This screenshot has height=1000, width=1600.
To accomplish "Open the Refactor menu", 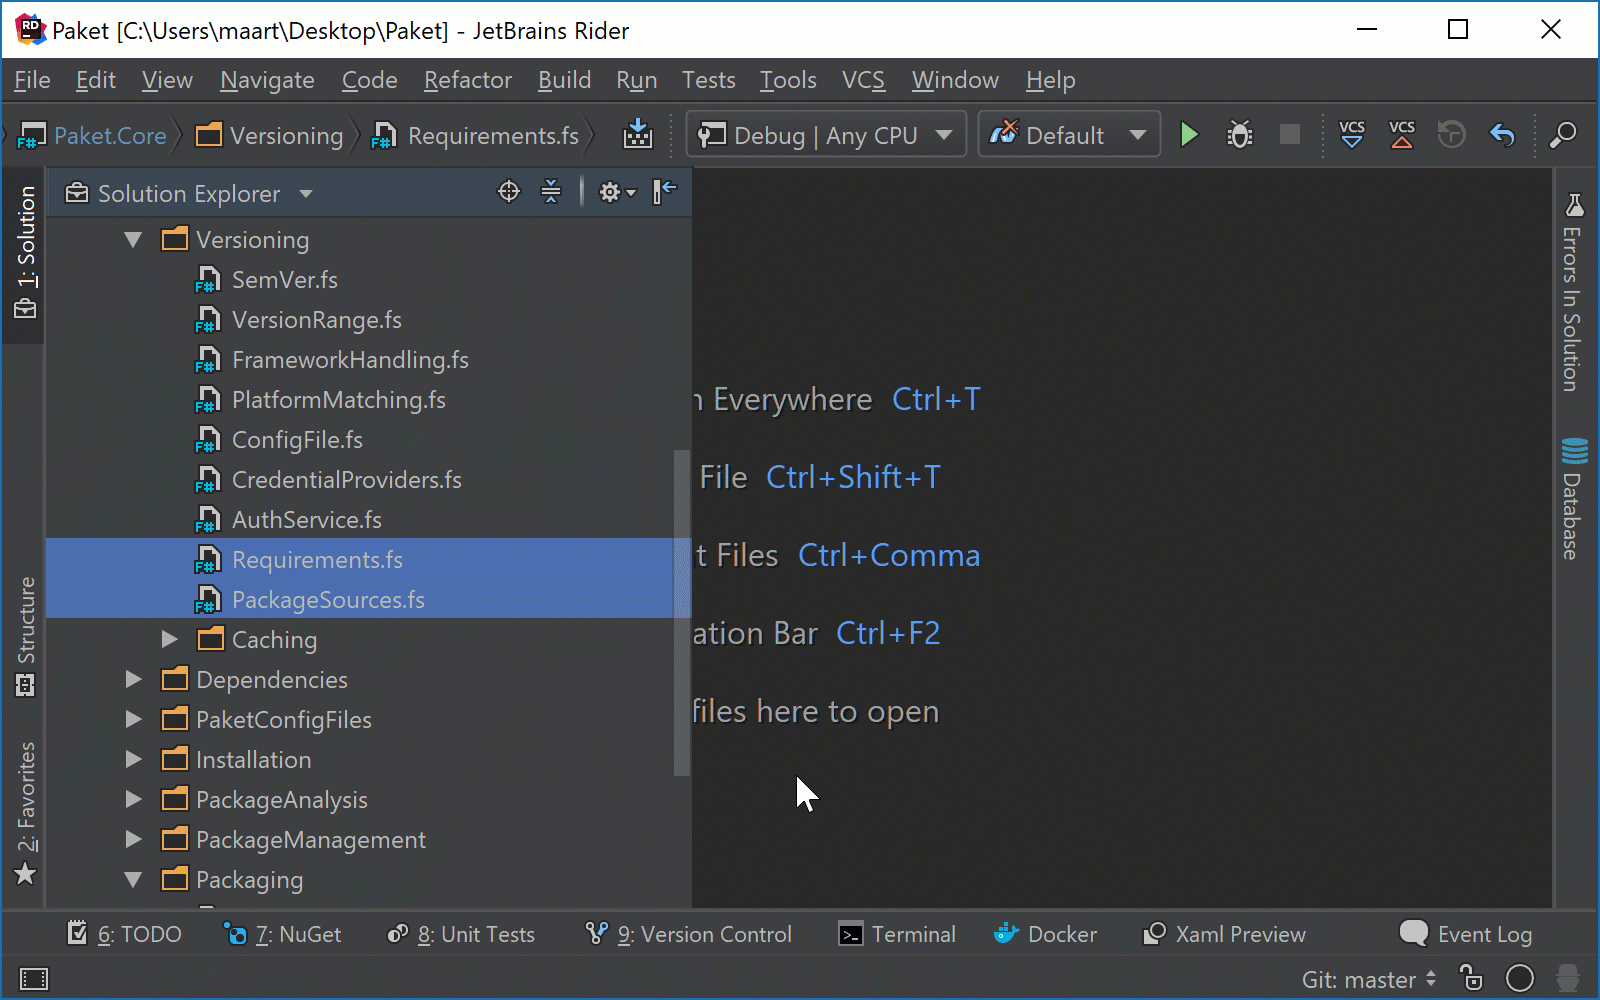I will (467, 80).
